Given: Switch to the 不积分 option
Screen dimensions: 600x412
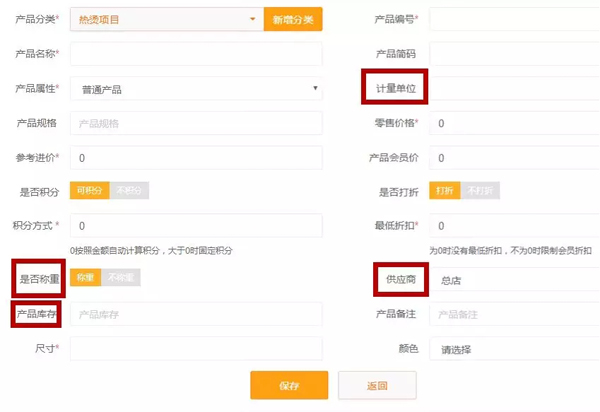Looking at the screenshot, I should pyautogui.click(x=128, y=191).
